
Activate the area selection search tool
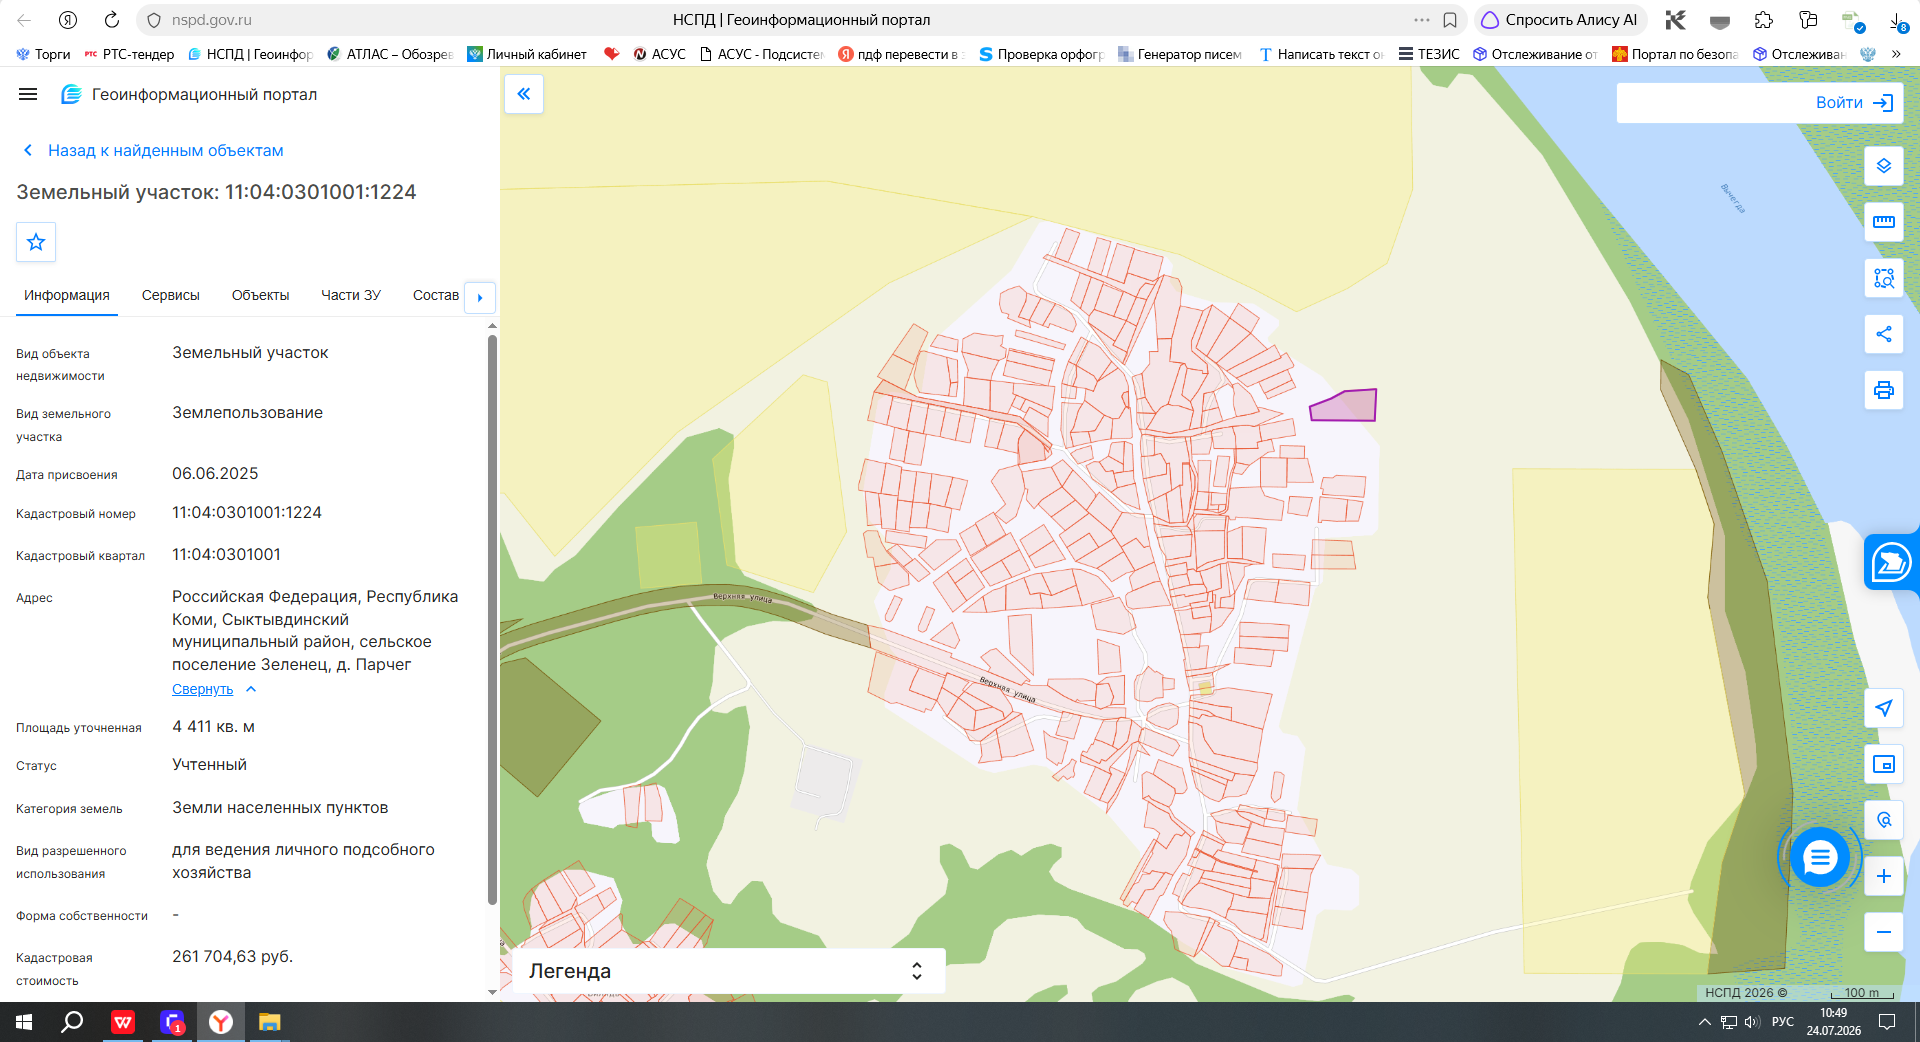point(1883,278)
